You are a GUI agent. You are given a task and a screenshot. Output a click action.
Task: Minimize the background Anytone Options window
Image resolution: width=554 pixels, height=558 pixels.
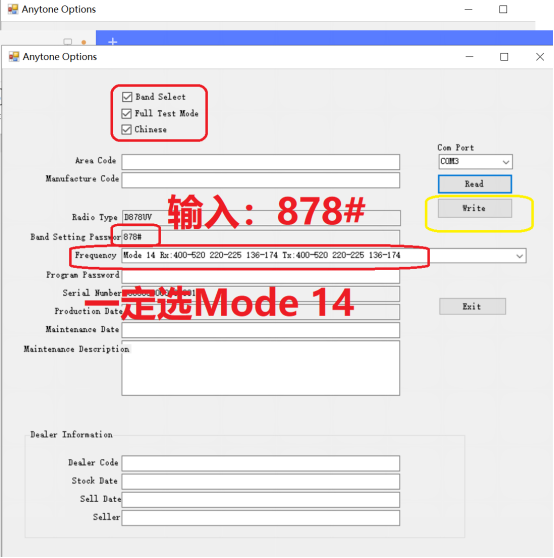coord(469,9)
